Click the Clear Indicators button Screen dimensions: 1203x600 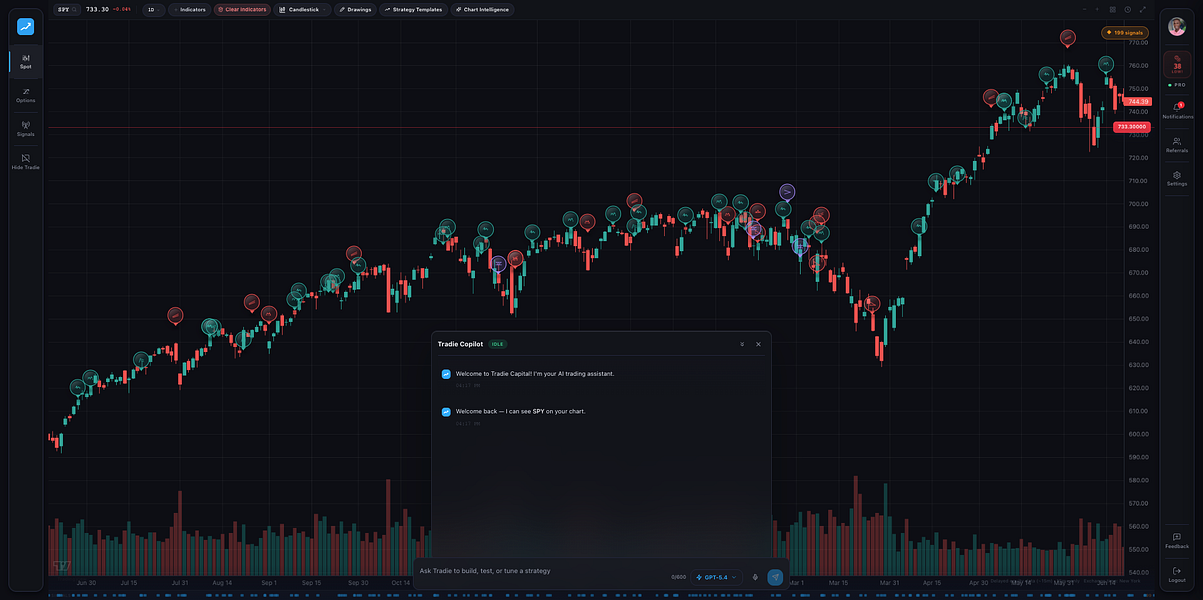pyautogui.click(x=242, y=9)
